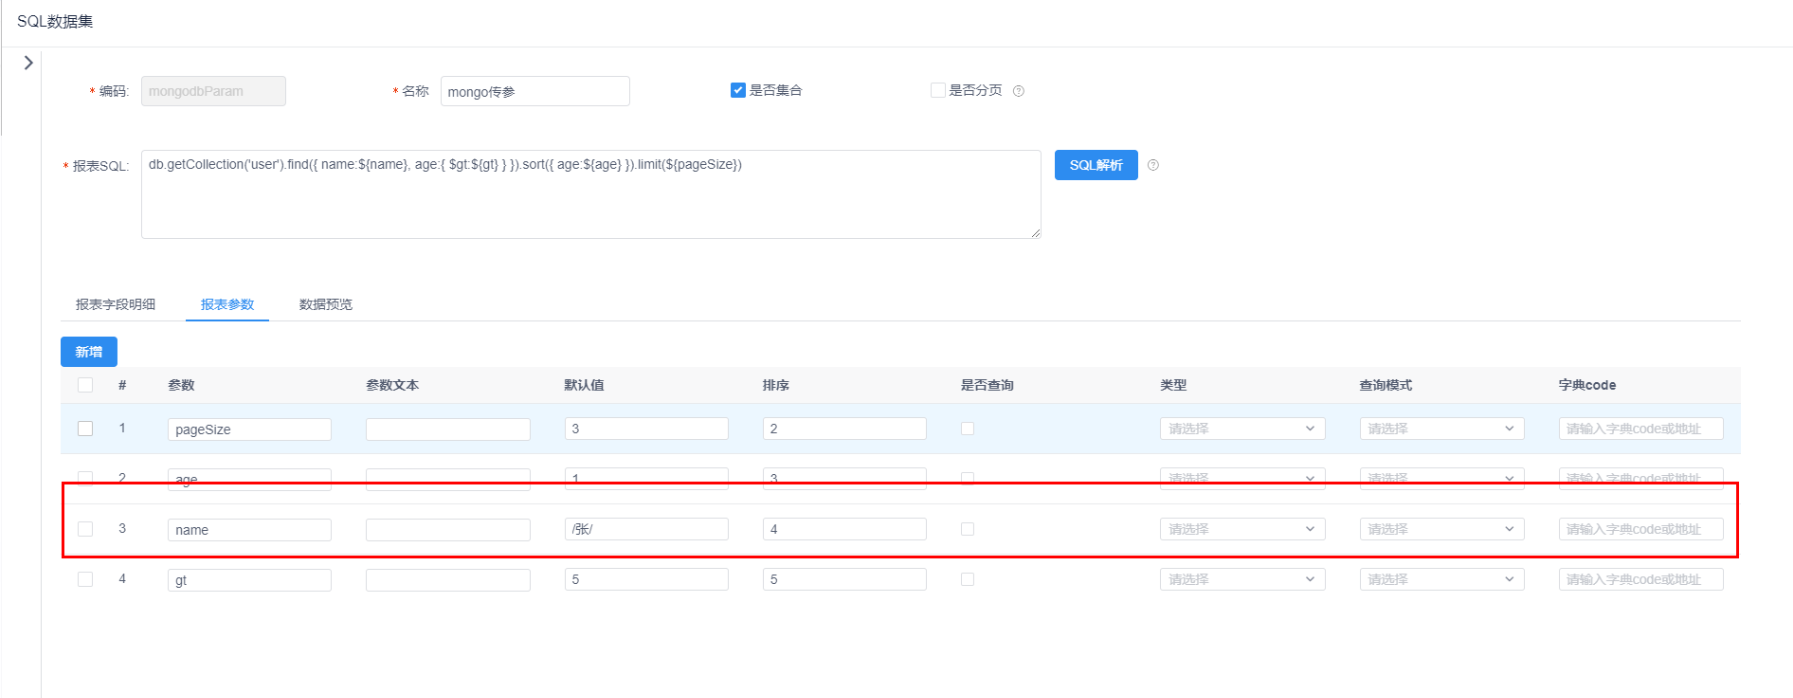Click 参数文本 field in pageSize row
1793x698 pixels.
tap(448, 429)
